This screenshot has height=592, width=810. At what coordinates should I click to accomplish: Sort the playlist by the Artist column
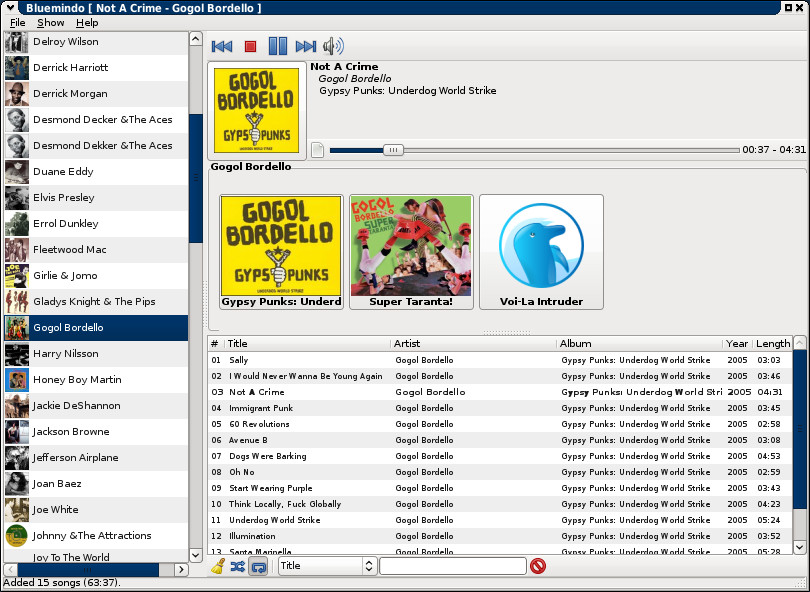point(474,344)
